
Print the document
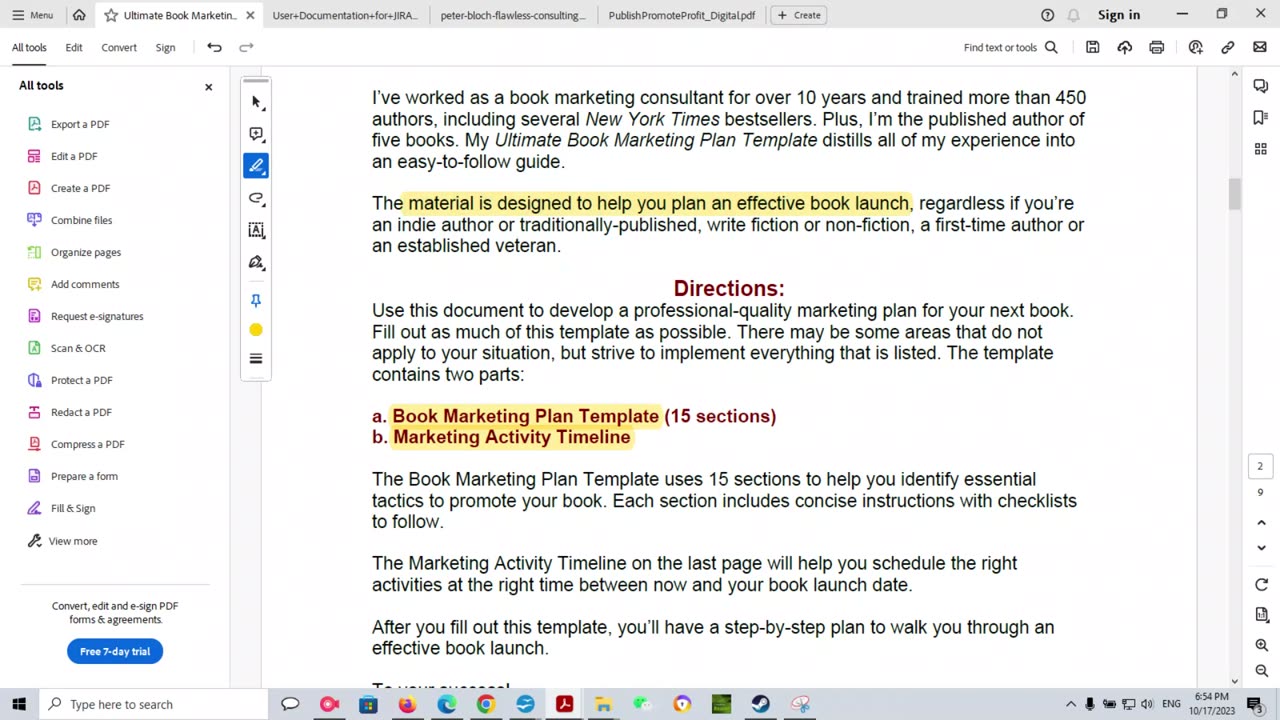tap(1157, 47)
